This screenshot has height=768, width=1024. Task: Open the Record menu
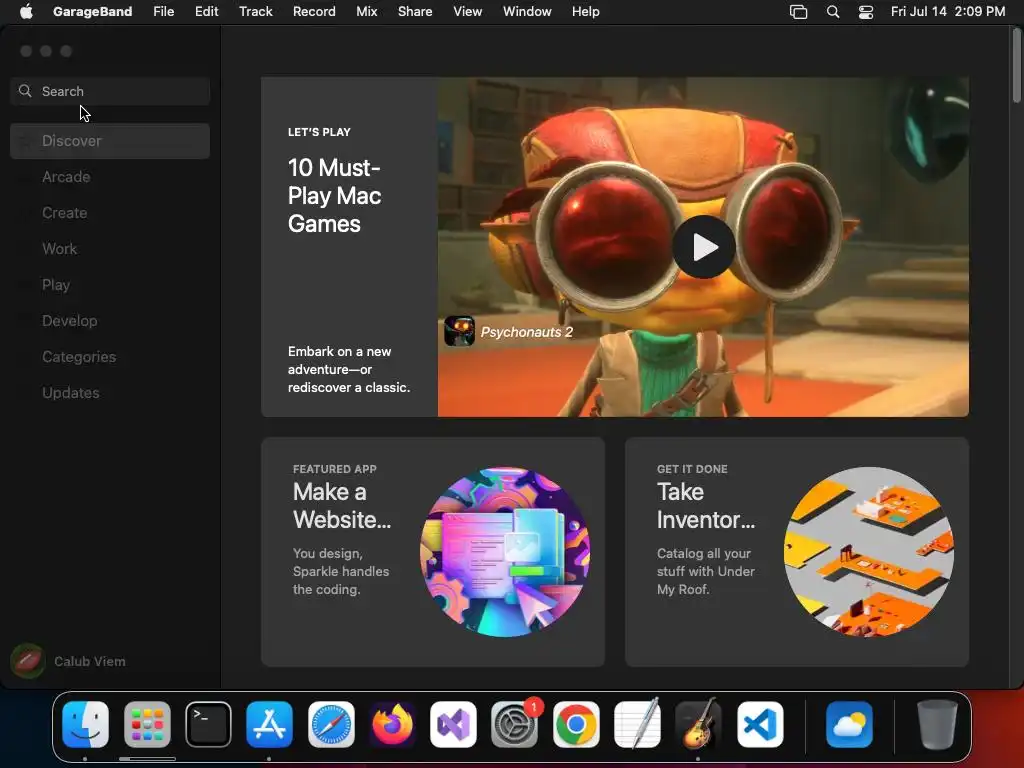314,11
